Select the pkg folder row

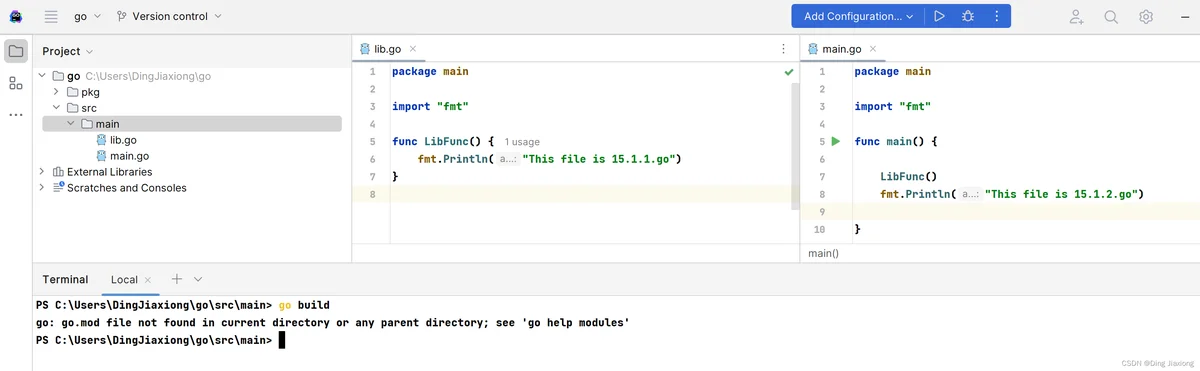click(x=192, y=92)
